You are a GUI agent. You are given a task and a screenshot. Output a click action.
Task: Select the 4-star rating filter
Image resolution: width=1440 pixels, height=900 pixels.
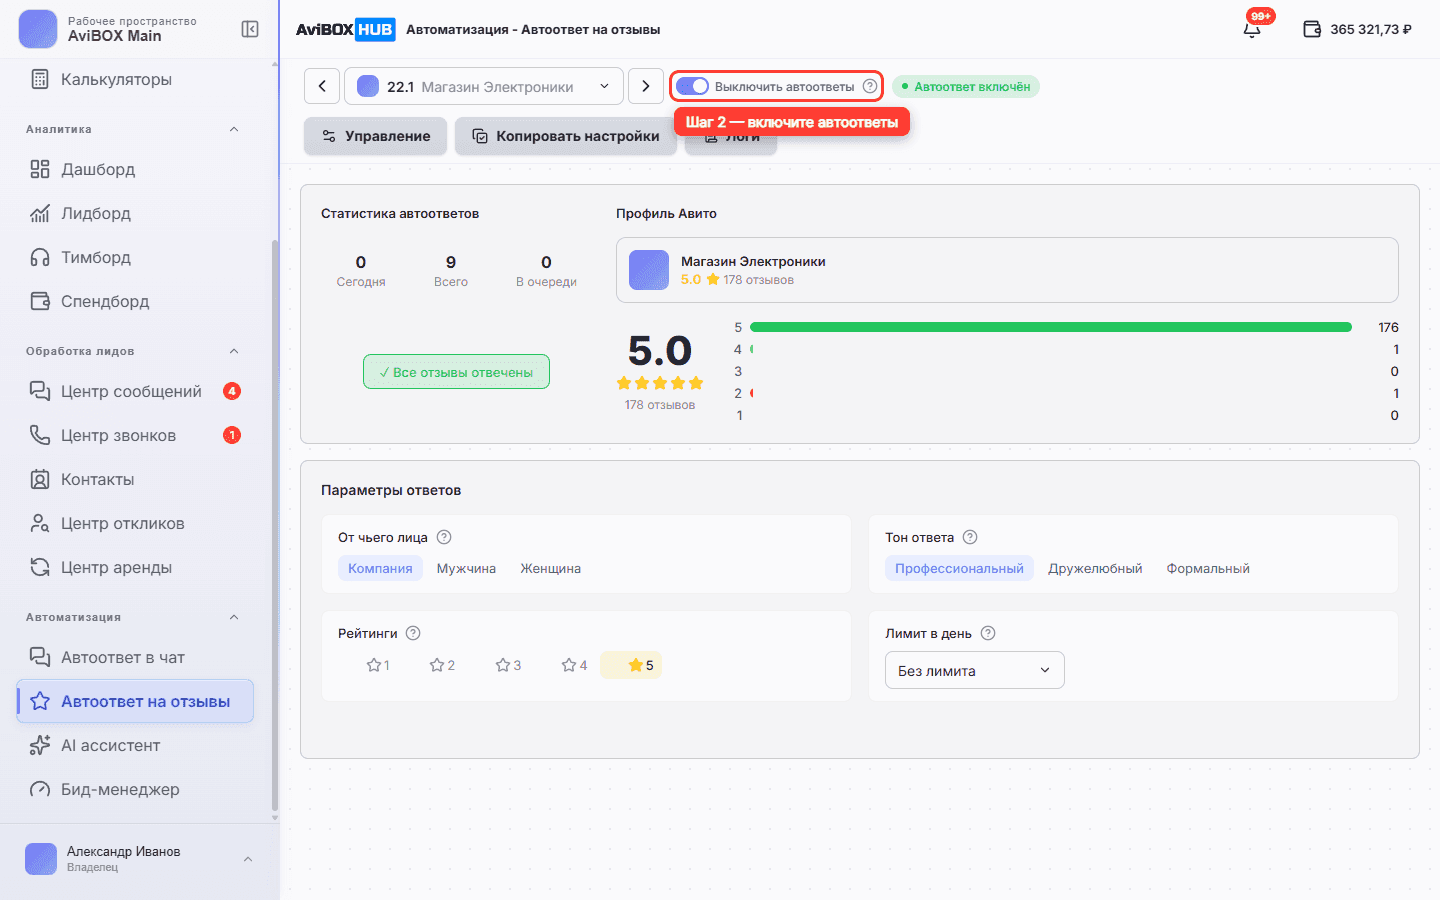click(574, 665)
